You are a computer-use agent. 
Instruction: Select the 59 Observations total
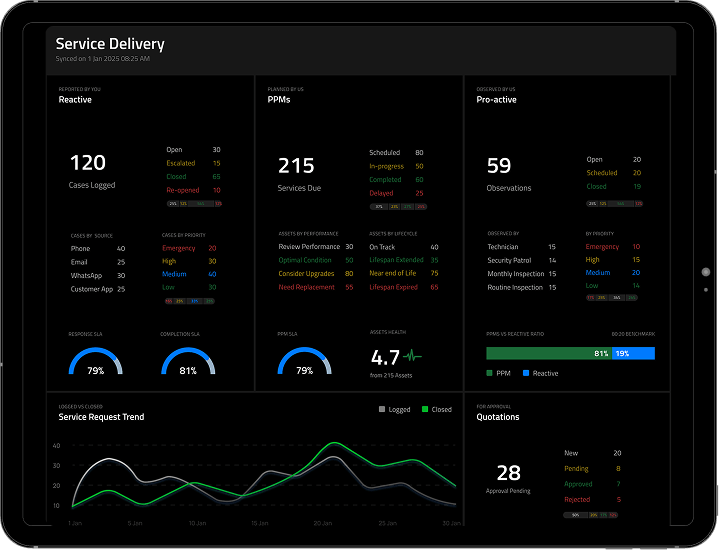499,166
